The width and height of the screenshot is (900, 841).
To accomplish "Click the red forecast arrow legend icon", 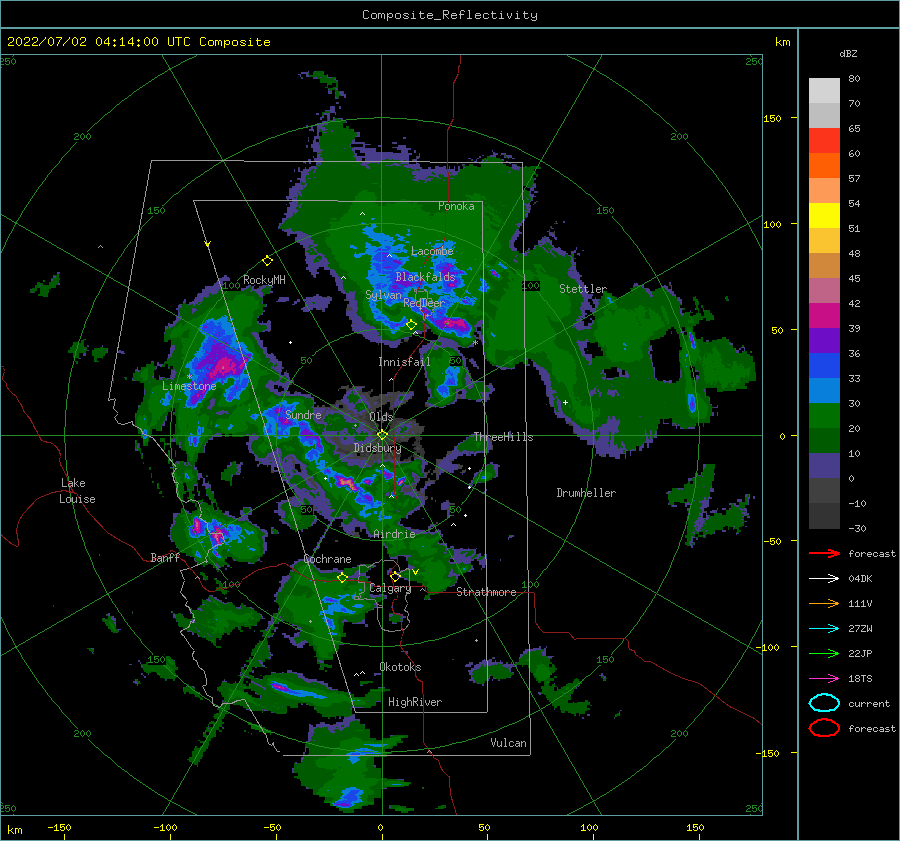I will pyautogui.click(x=824, y=553).
